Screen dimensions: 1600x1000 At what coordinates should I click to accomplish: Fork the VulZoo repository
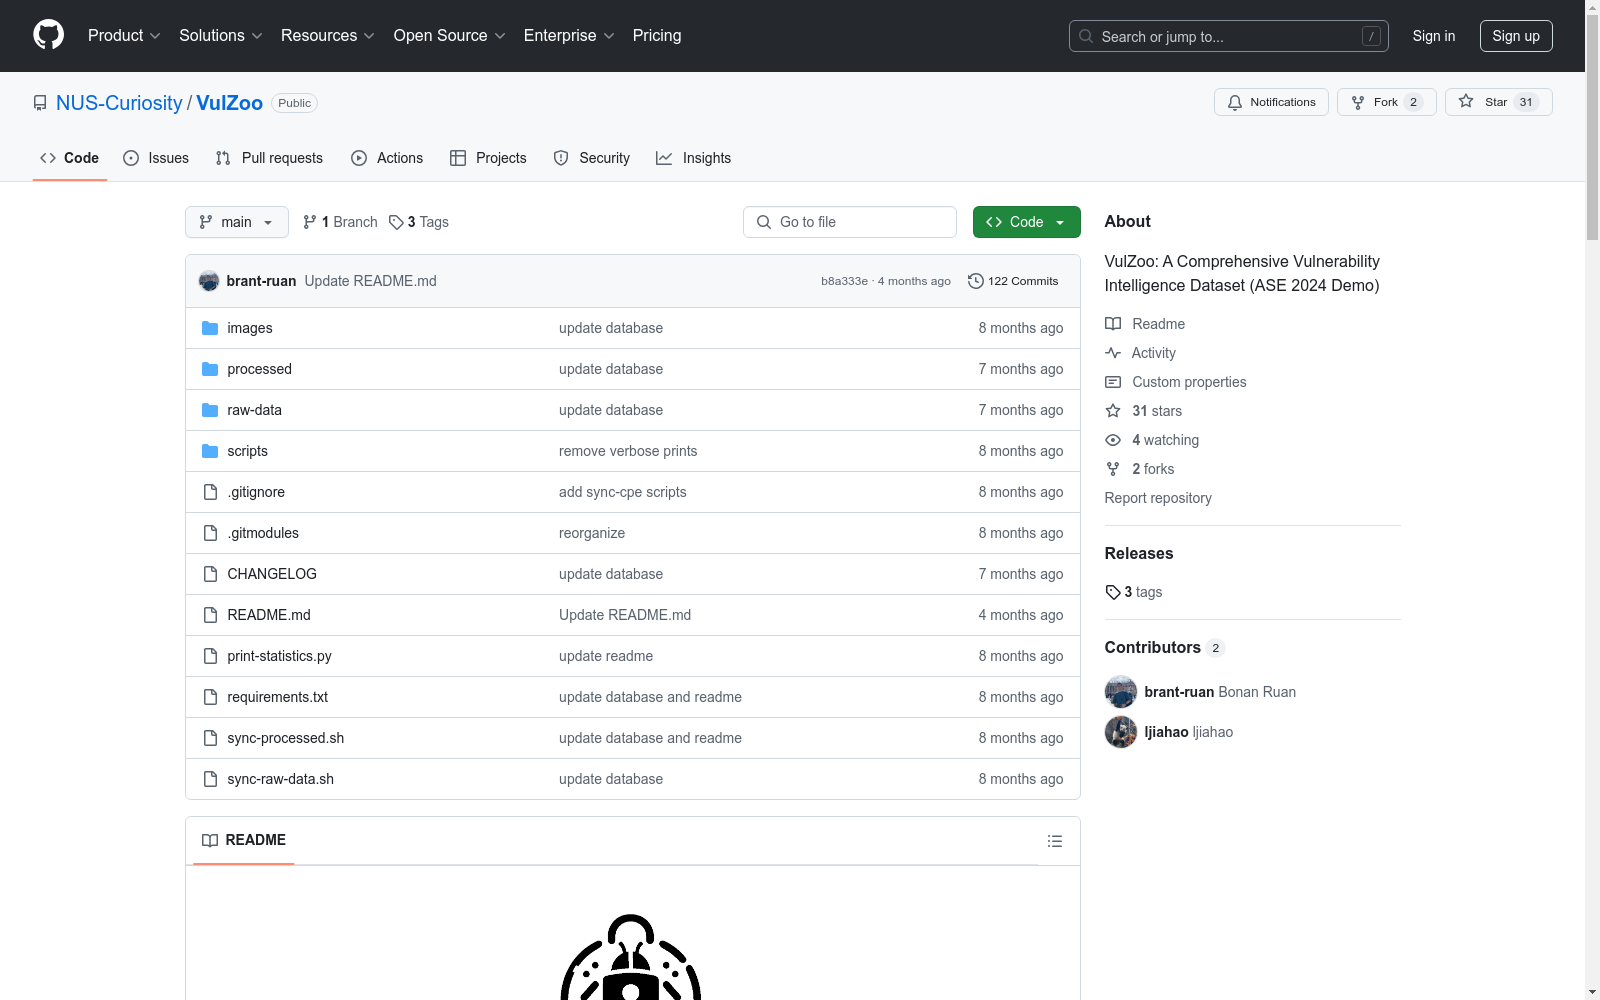pyautogui.click(x=1386, y=102)
